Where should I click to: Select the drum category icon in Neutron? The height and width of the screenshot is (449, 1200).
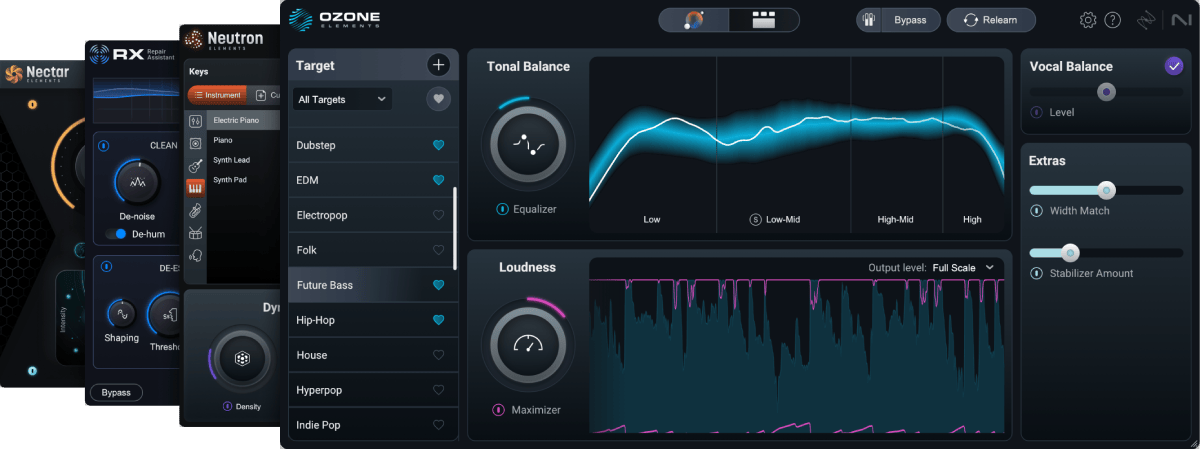click(x=195, y=233)
